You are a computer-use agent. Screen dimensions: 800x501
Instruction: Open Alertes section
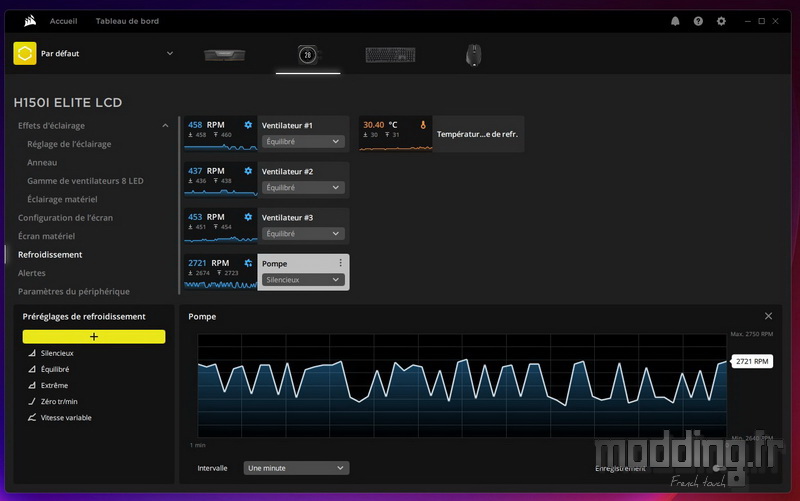tap(32, 273)
